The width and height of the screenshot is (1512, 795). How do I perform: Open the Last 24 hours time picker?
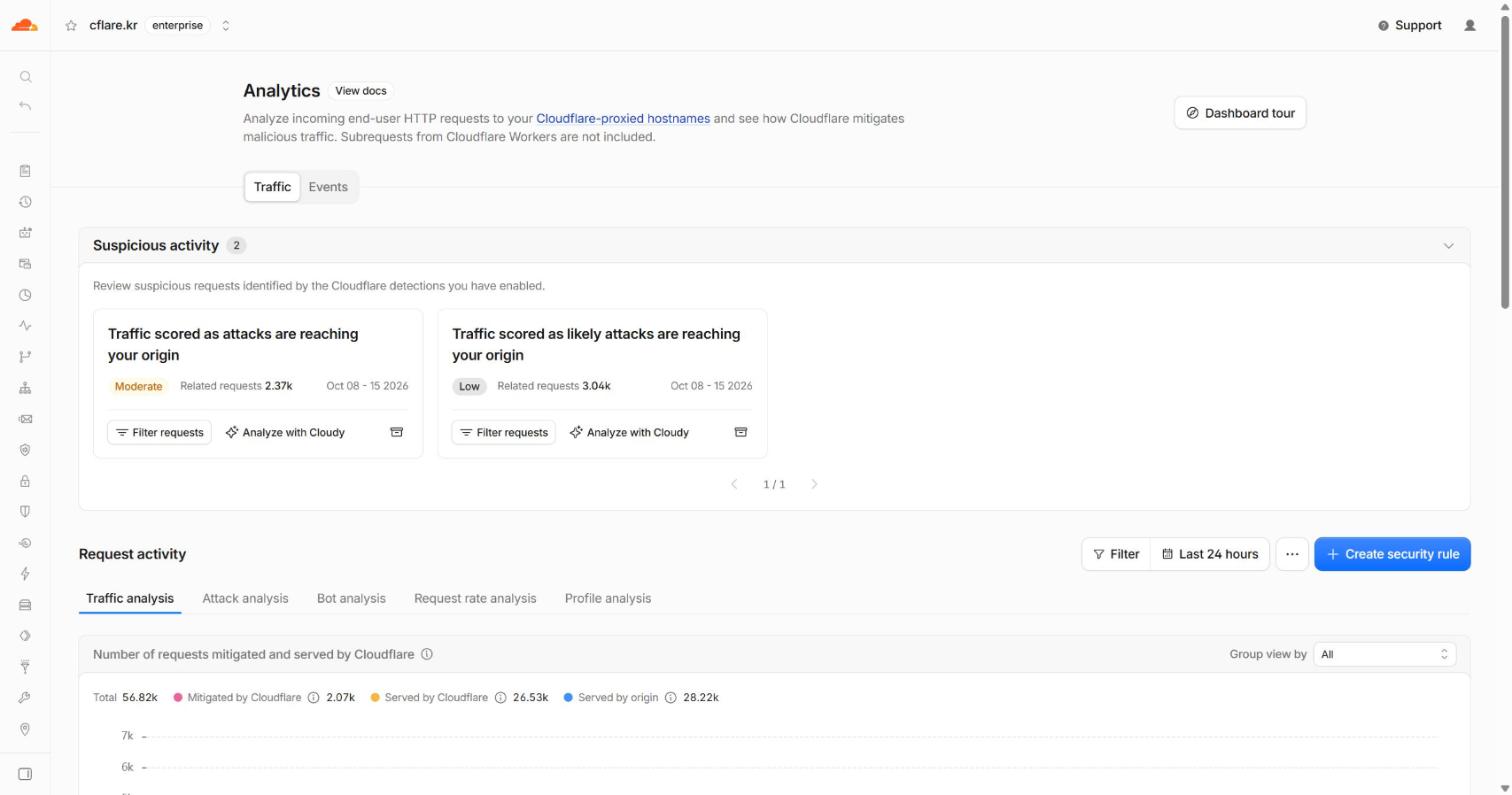[x=1210, y=554]
